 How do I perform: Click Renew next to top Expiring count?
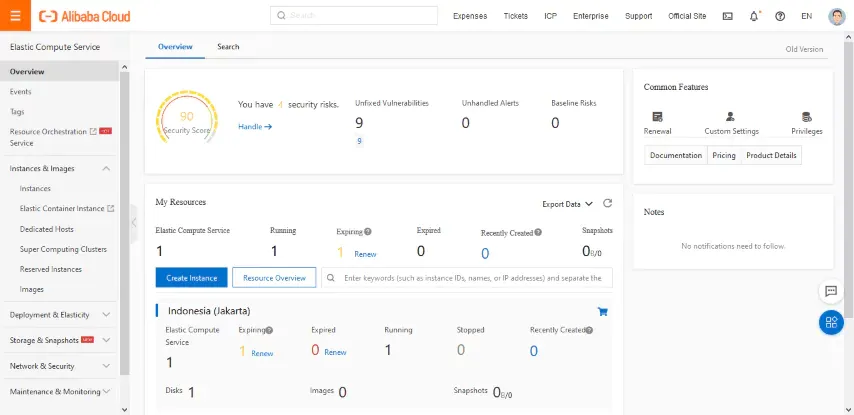pyautogui.click(x=365, y=254)
